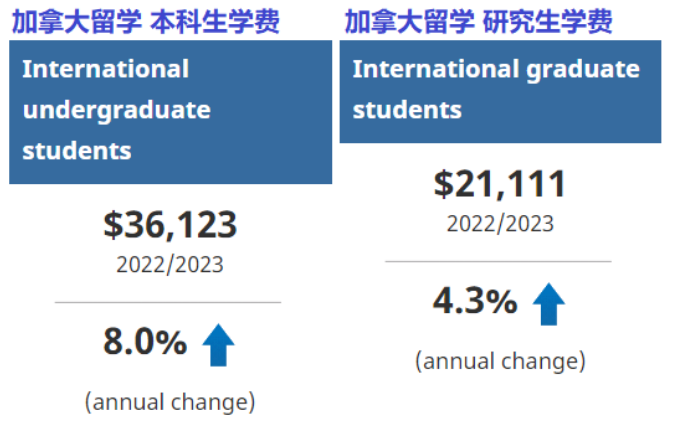Click the undergraduate (annual change) caption
This screenshot has height=443, width=673.
tap(170, 402)
